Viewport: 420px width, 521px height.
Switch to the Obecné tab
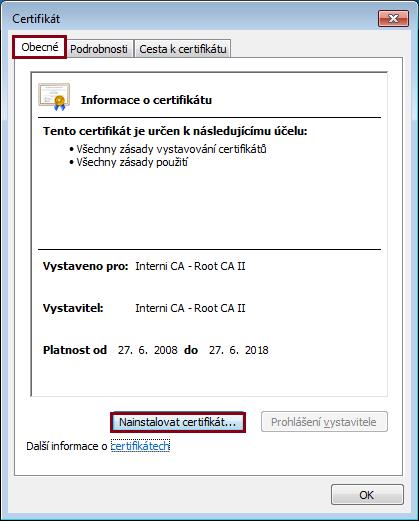[x=40, y=47]
